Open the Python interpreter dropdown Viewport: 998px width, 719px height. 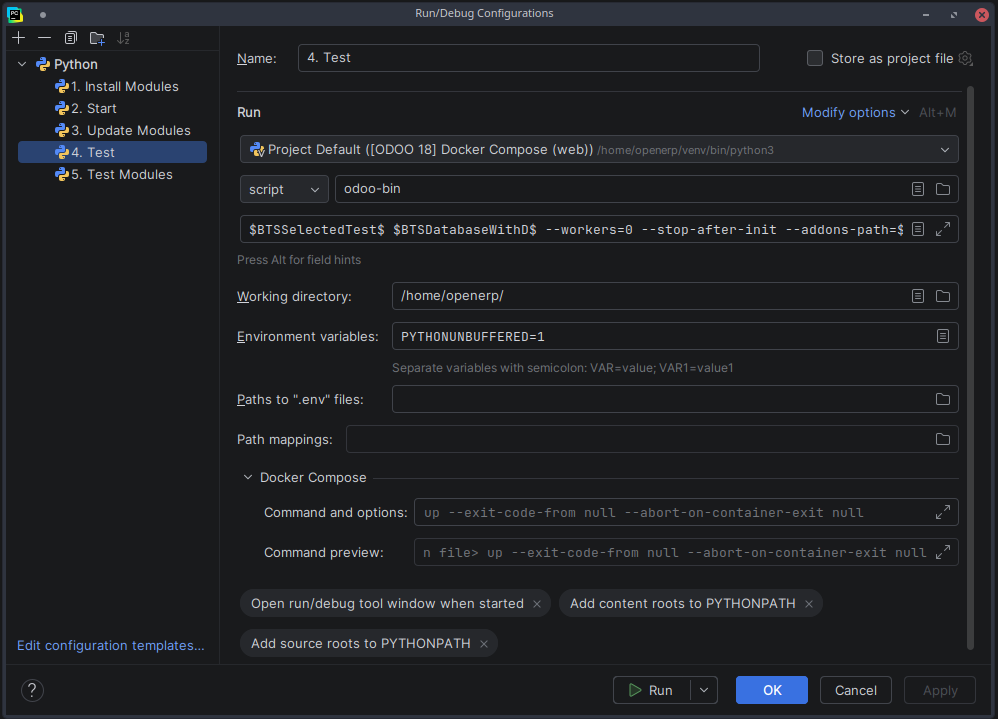tap(599, 150)
